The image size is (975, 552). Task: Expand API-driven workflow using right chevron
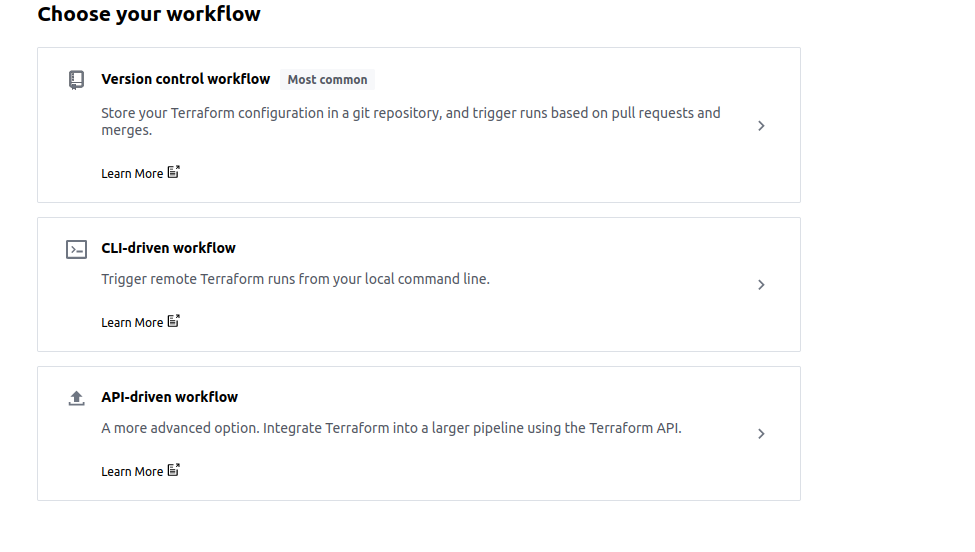coord(761,434)
